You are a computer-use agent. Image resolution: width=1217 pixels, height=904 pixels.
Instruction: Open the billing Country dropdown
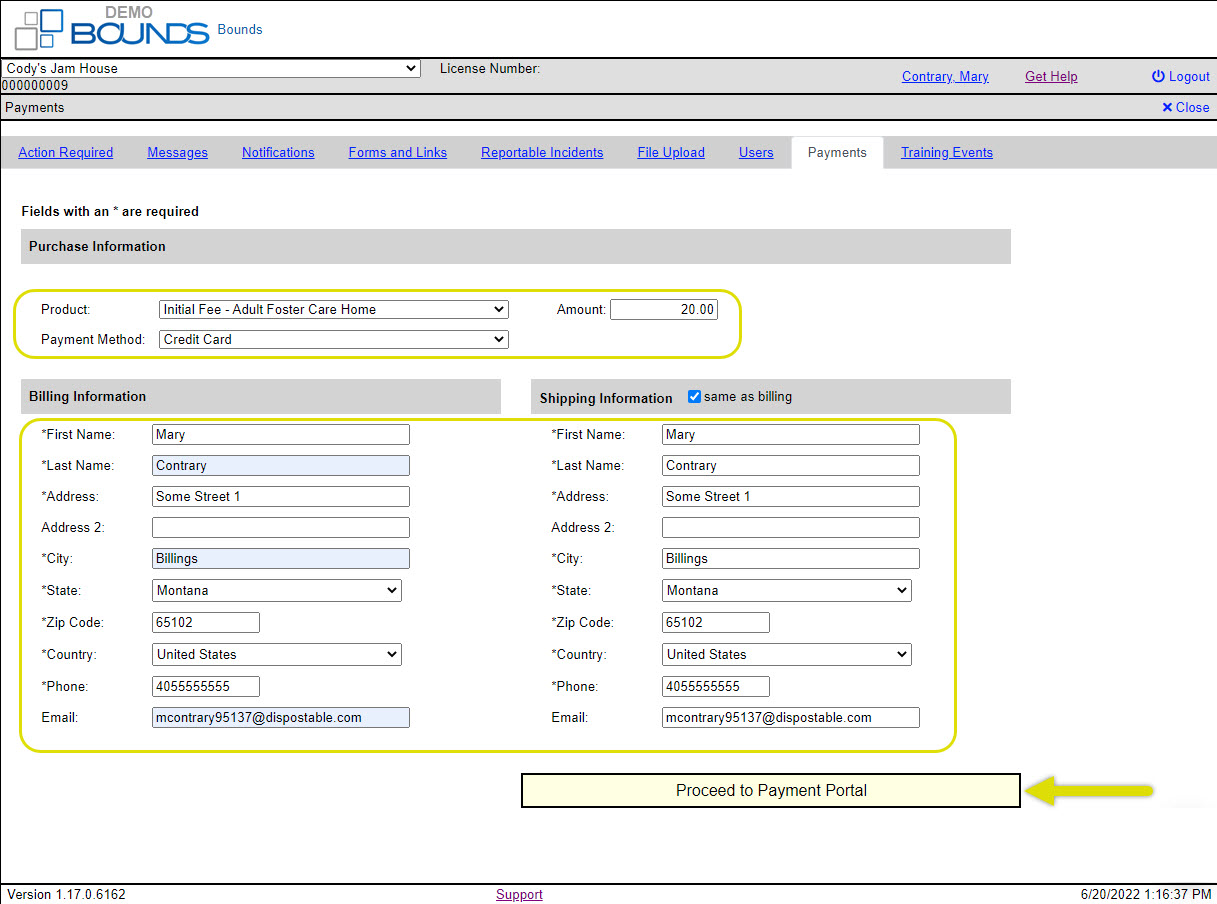coord(277,654)
